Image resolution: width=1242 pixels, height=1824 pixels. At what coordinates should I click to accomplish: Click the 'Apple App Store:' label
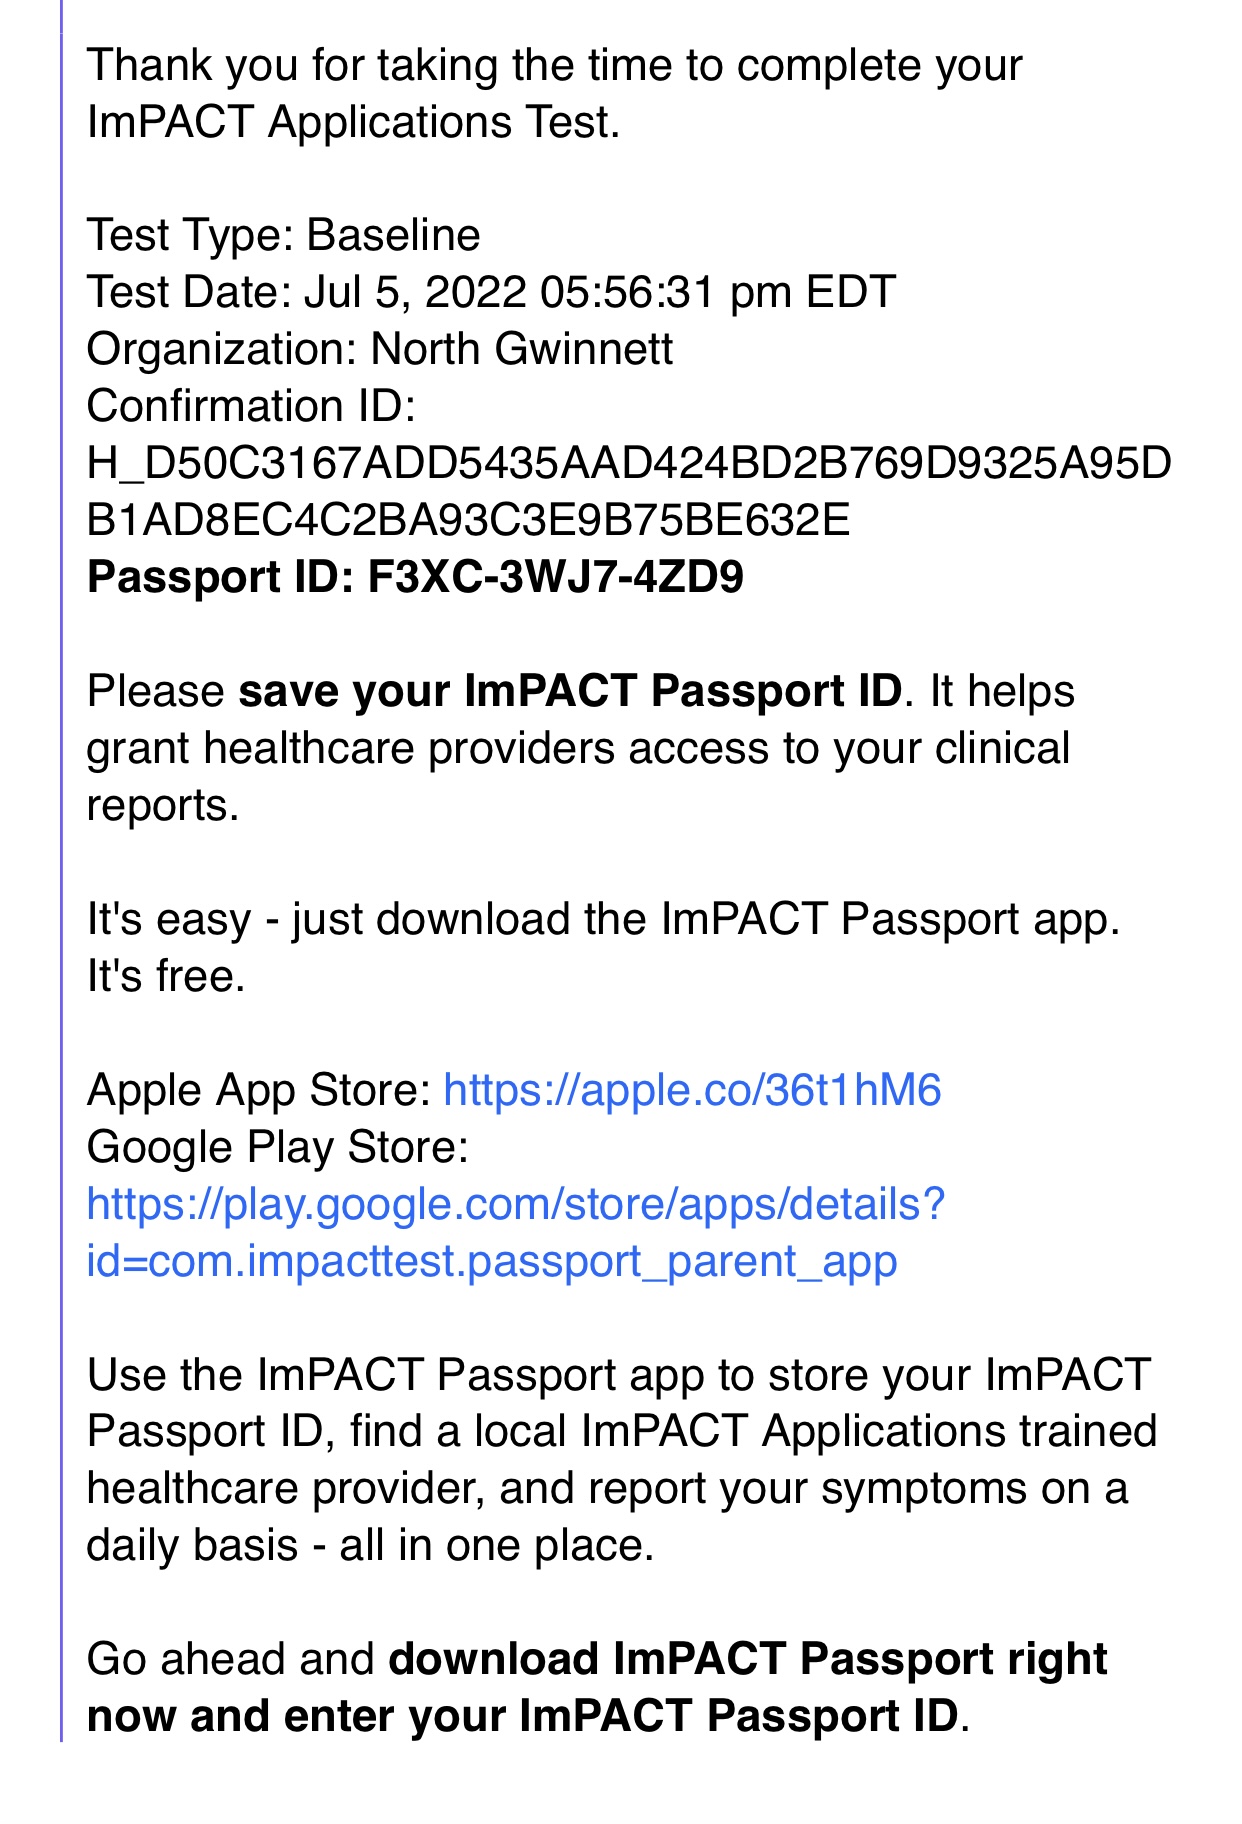259,1090
